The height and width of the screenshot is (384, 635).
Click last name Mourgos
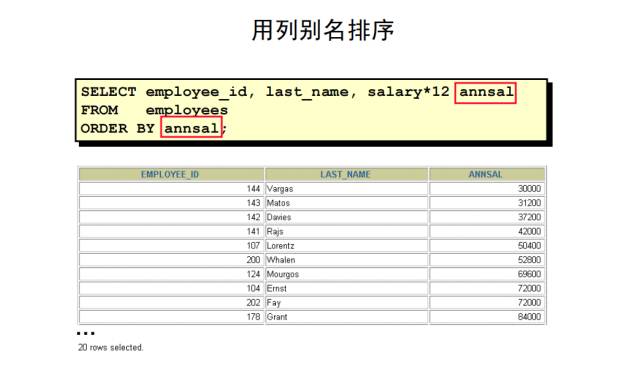[x=283, y=275]
